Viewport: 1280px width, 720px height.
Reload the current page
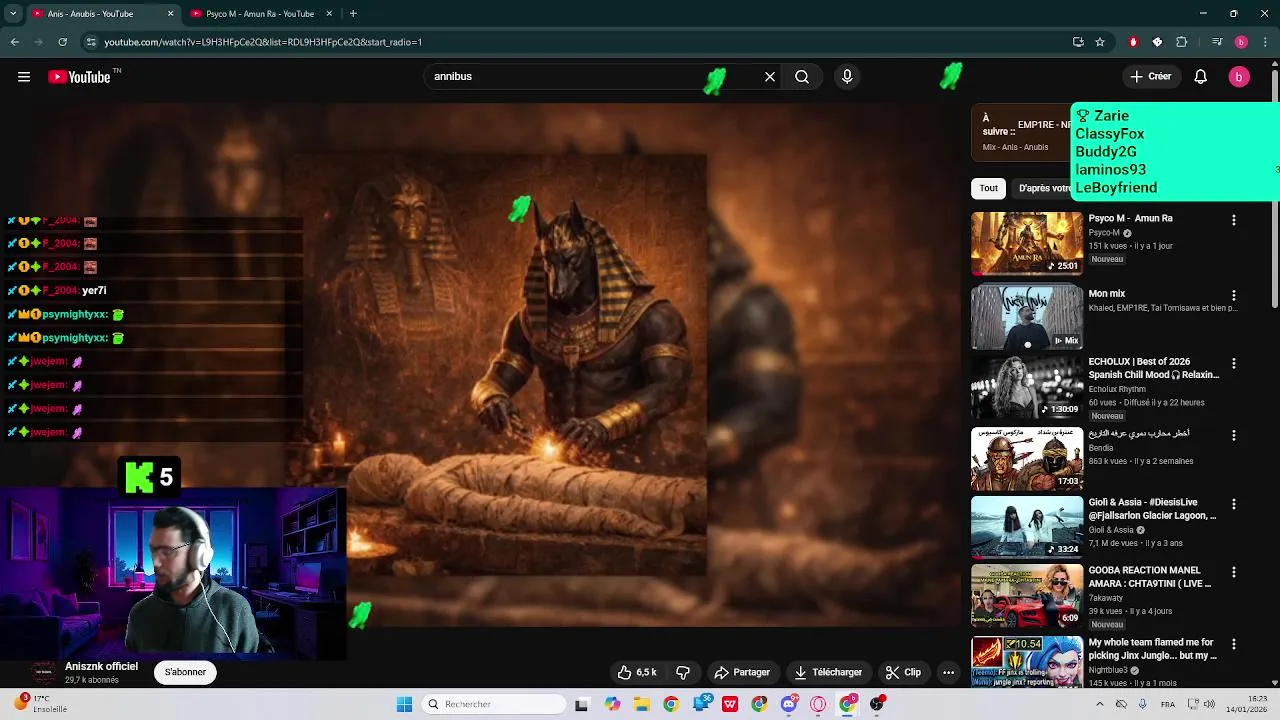(62, 42)
